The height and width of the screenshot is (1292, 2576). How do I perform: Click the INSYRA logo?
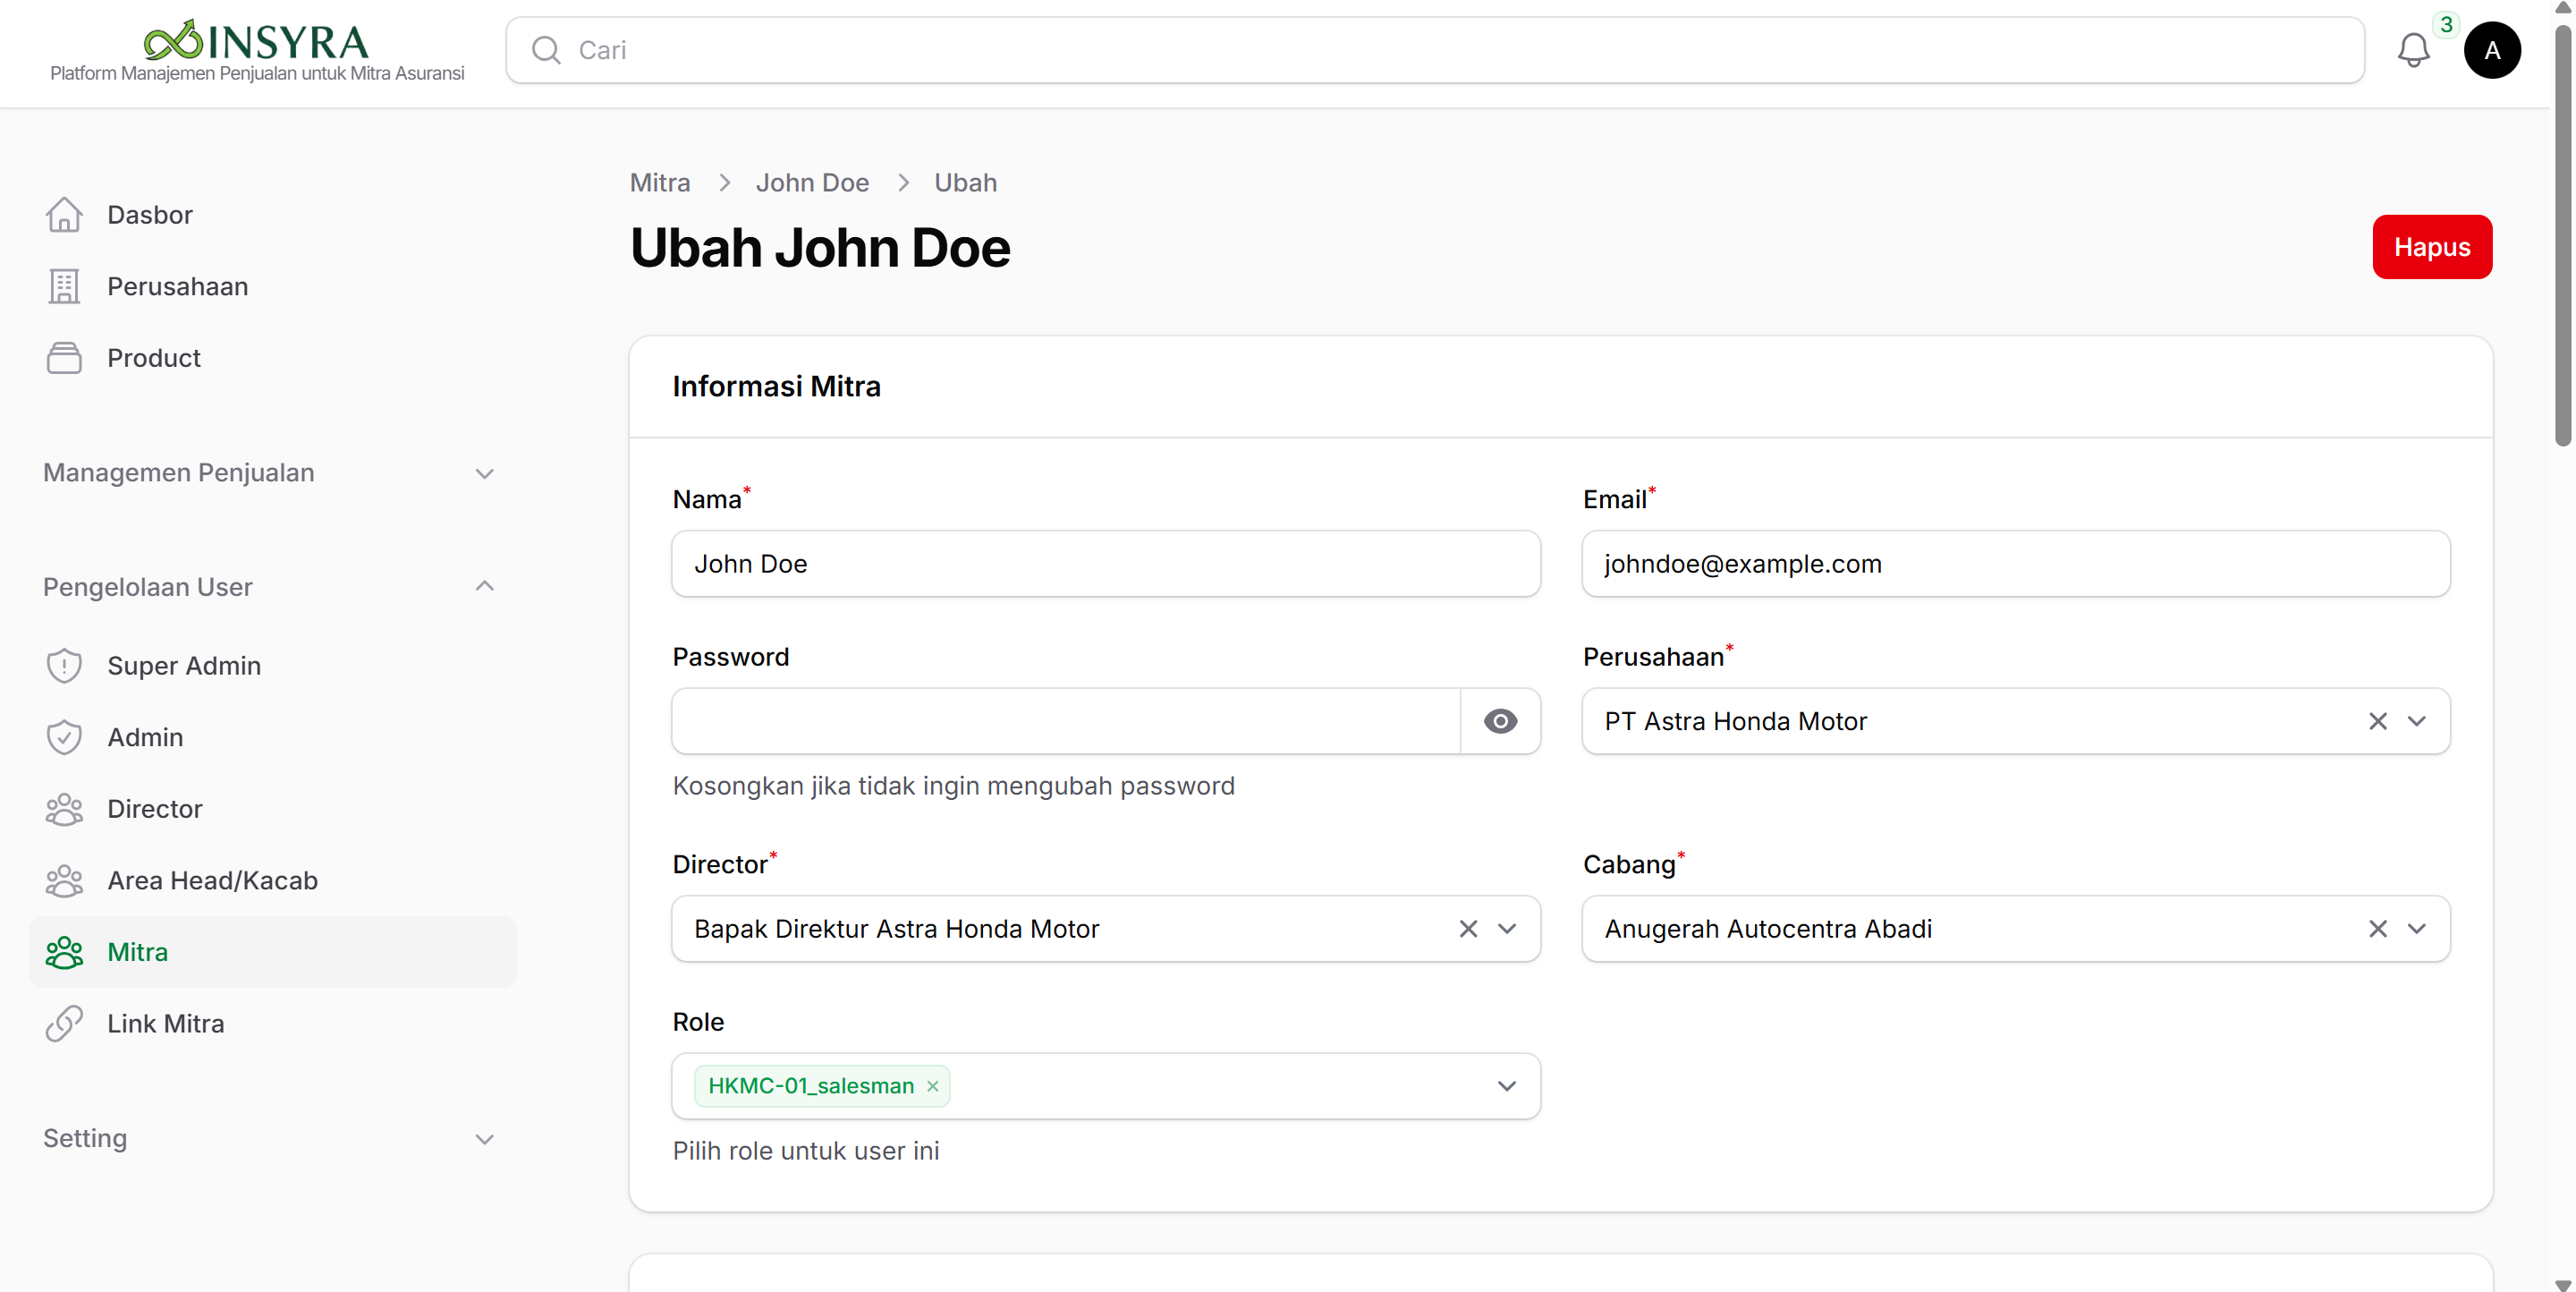point(256,41)
